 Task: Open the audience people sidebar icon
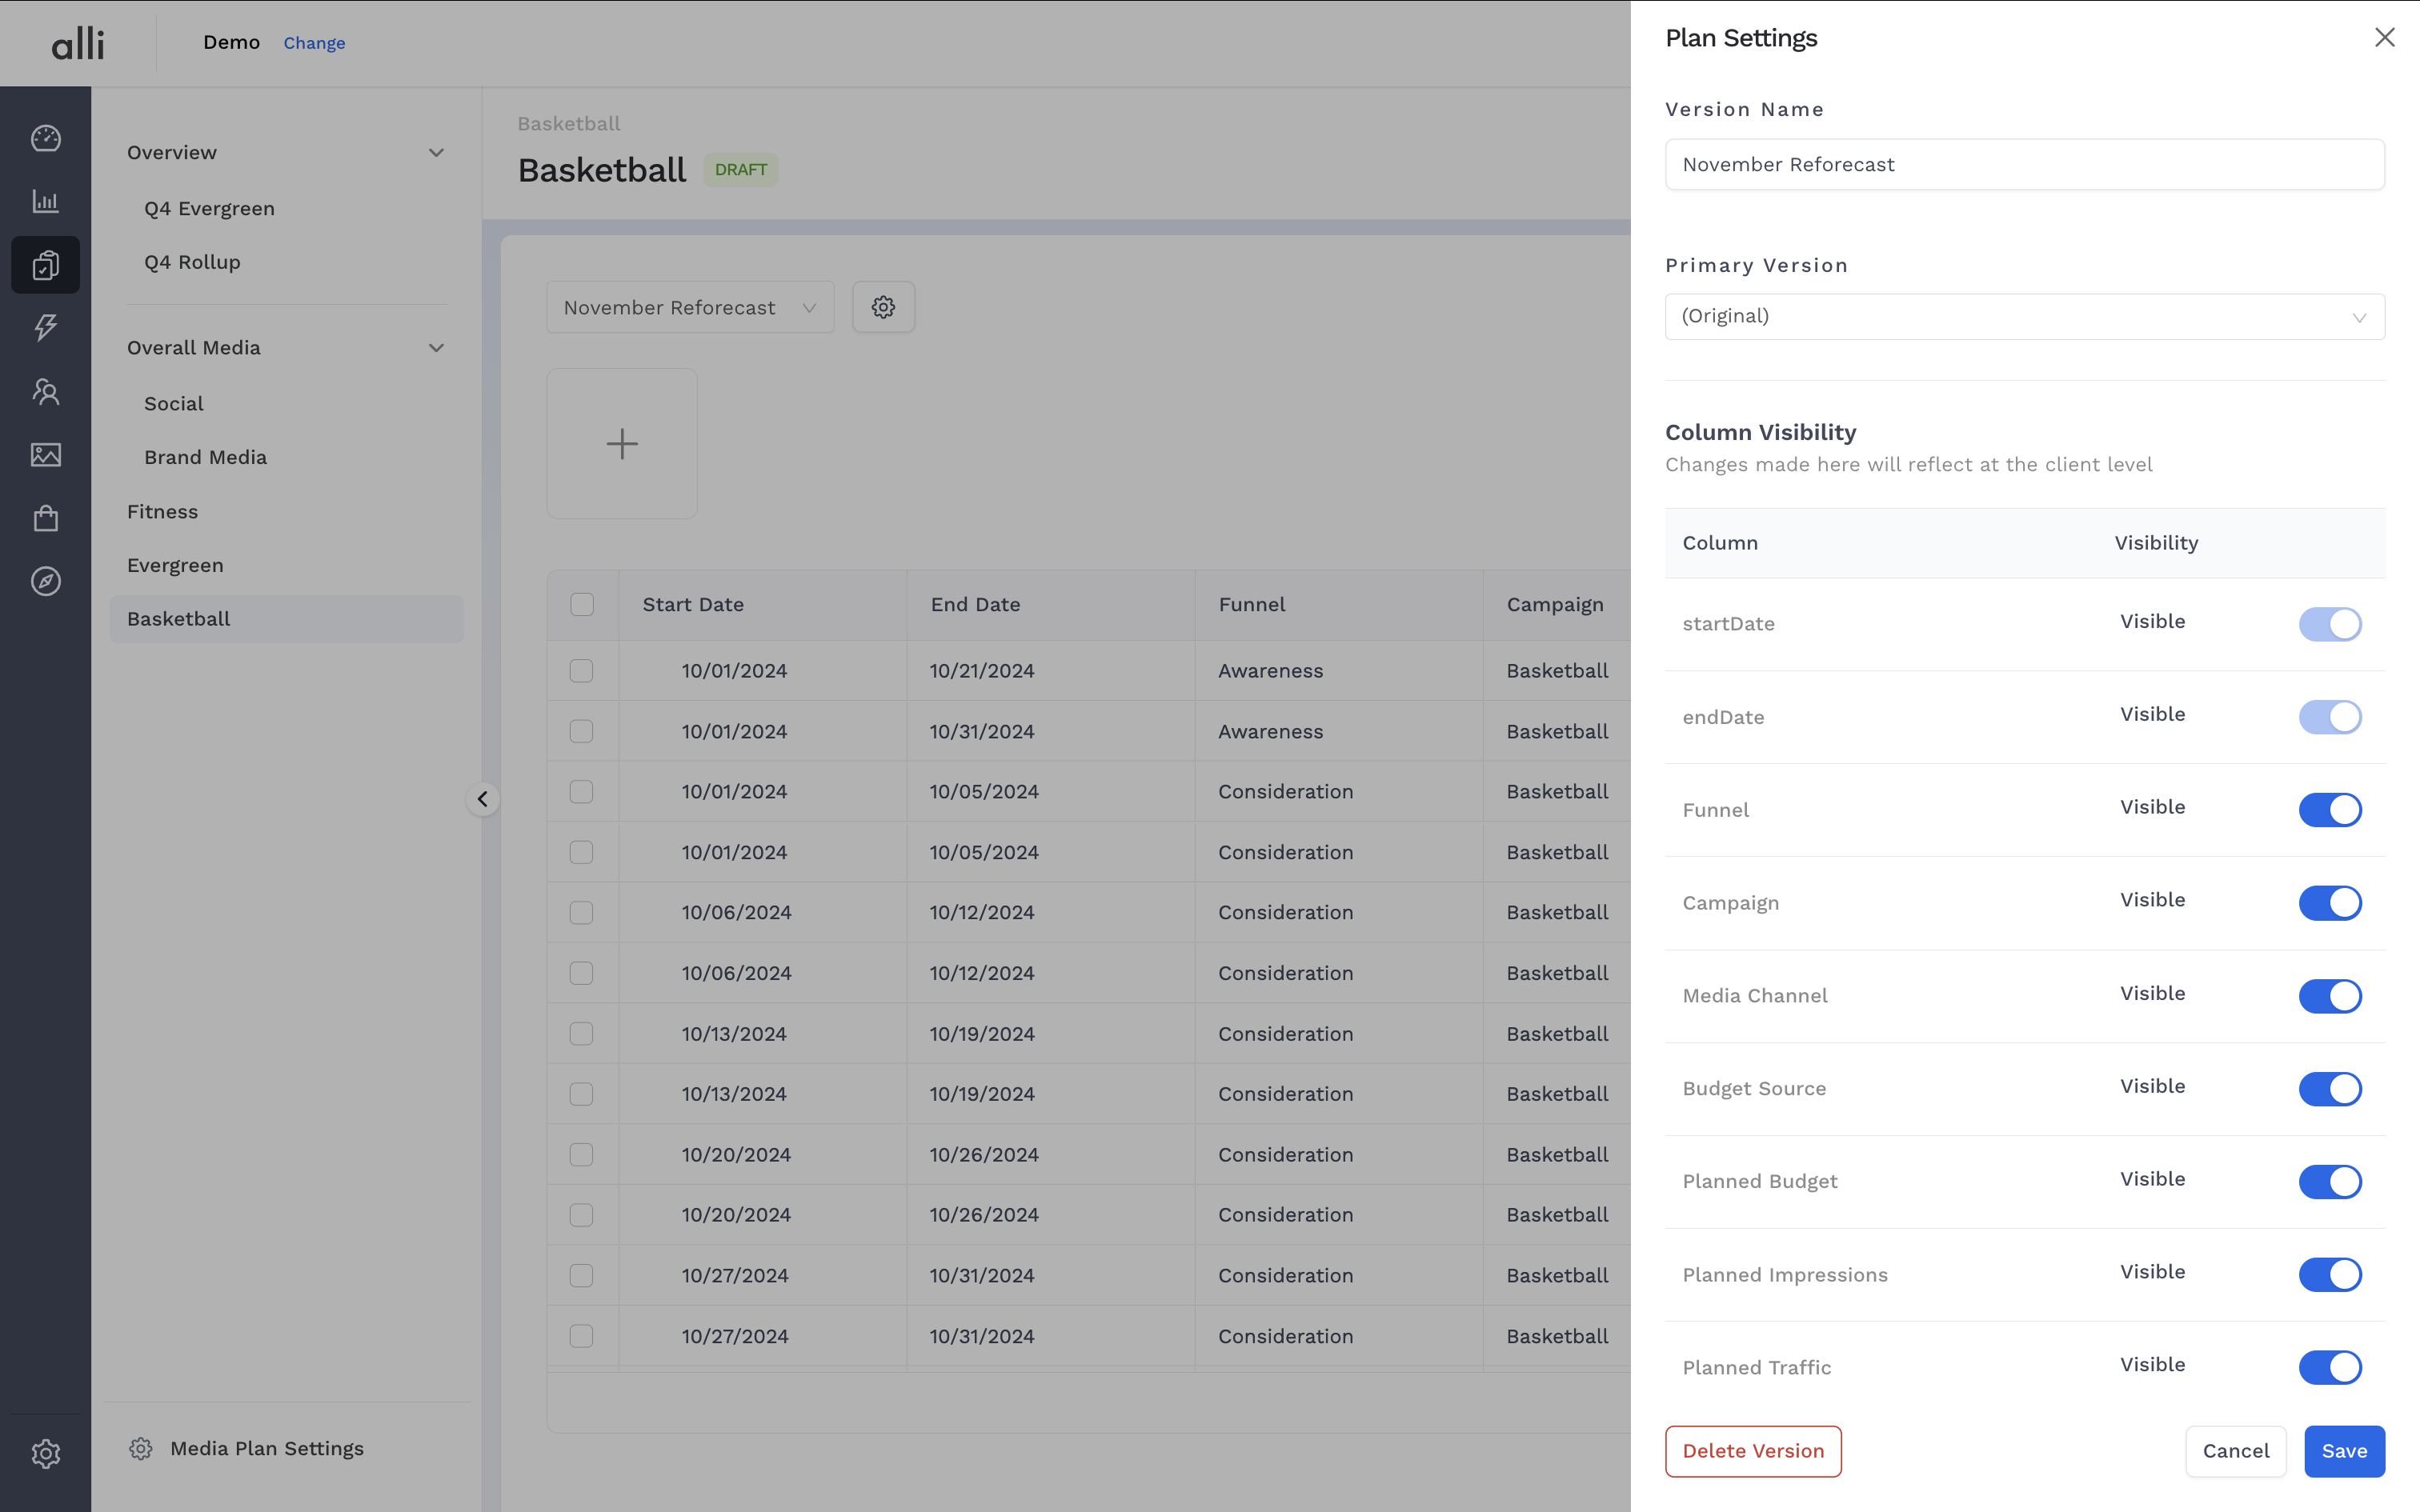[x=46, y=391]
